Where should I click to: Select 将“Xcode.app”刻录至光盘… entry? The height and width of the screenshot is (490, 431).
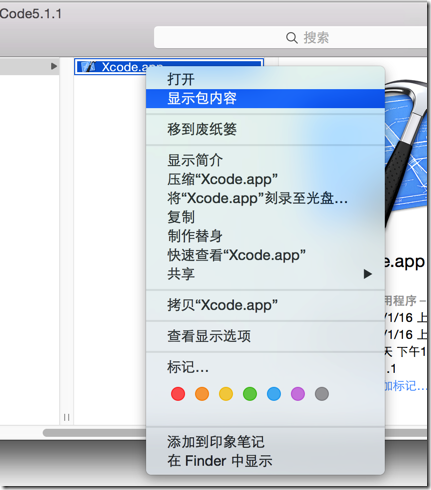[x=265, y=198]
